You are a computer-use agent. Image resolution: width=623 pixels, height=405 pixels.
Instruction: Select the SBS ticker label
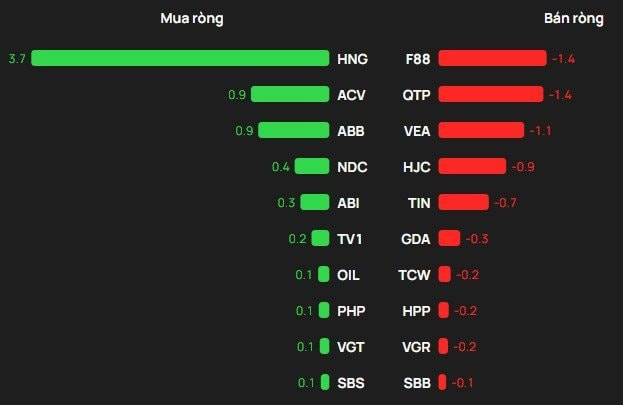click(x=349, y=382)
